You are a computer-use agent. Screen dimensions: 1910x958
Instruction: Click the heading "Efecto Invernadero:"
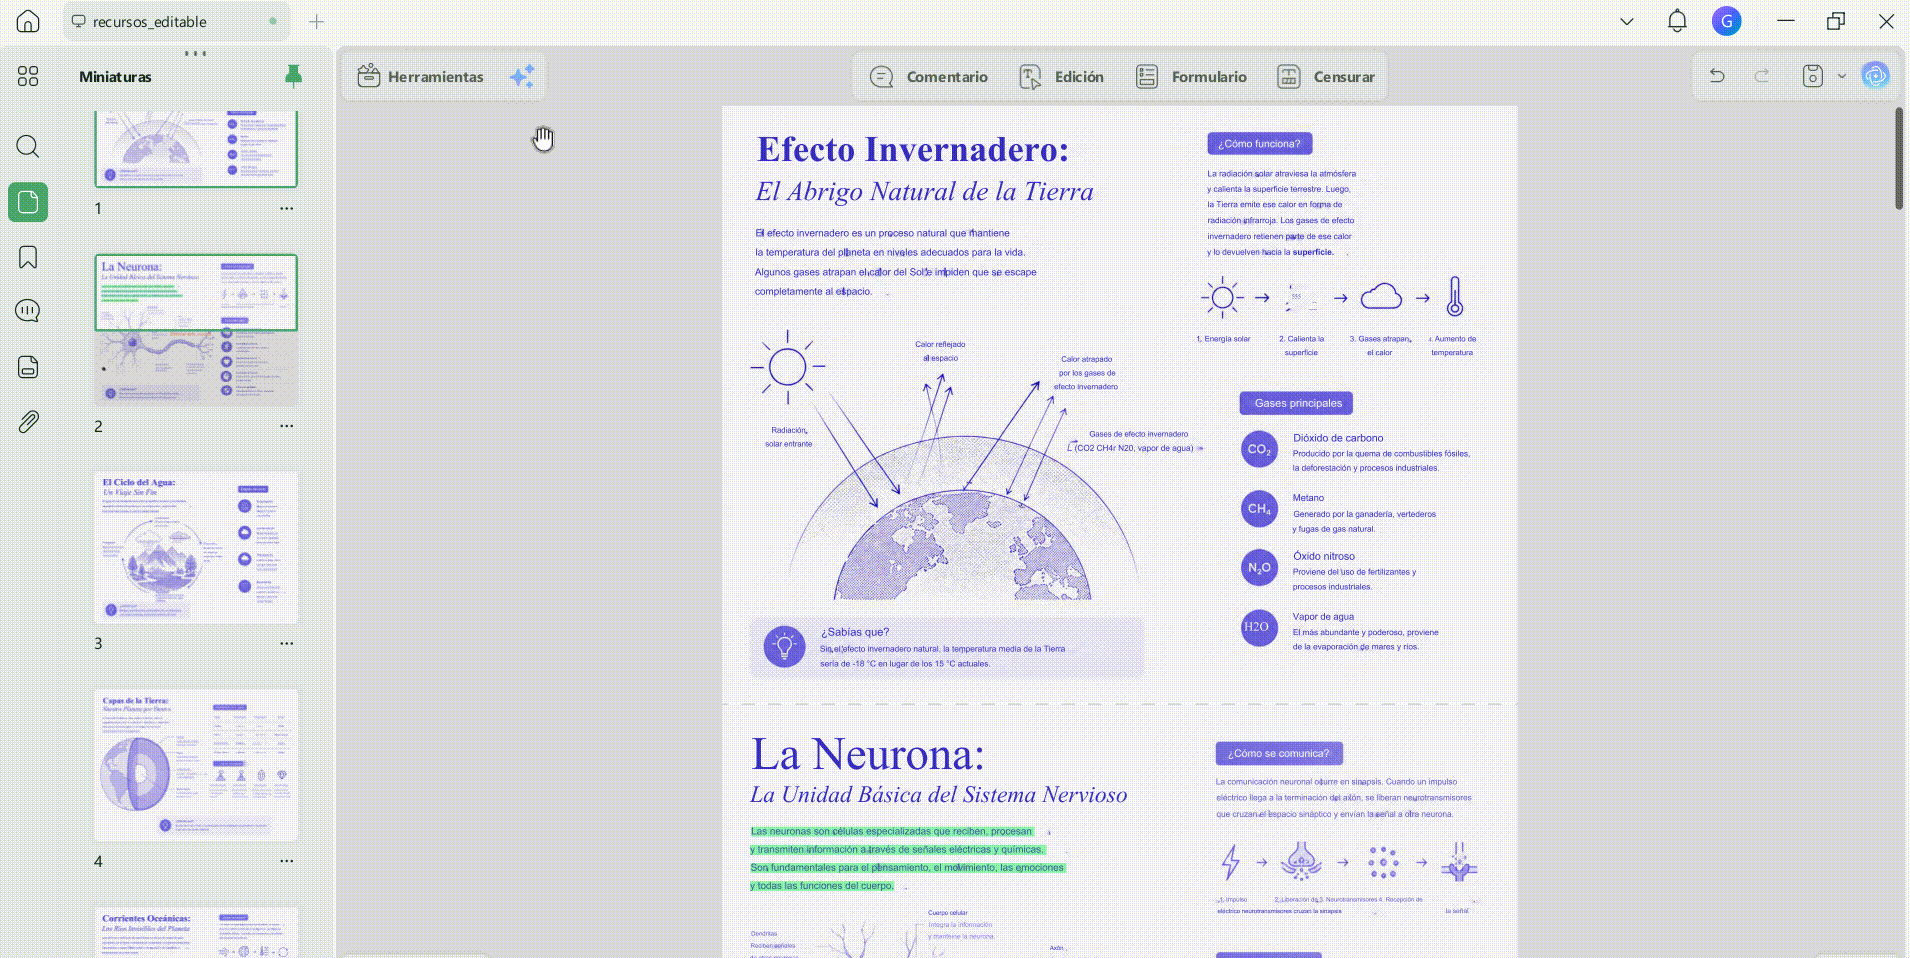point(913,149)
